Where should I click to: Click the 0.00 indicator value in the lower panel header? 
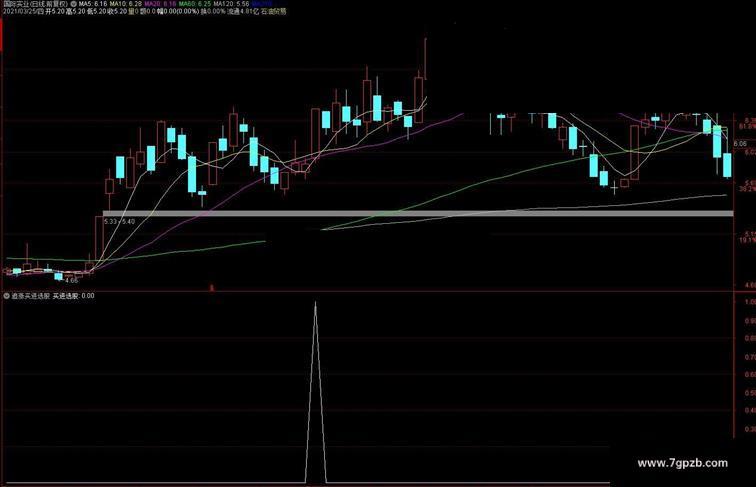click(x=88, y=296)
